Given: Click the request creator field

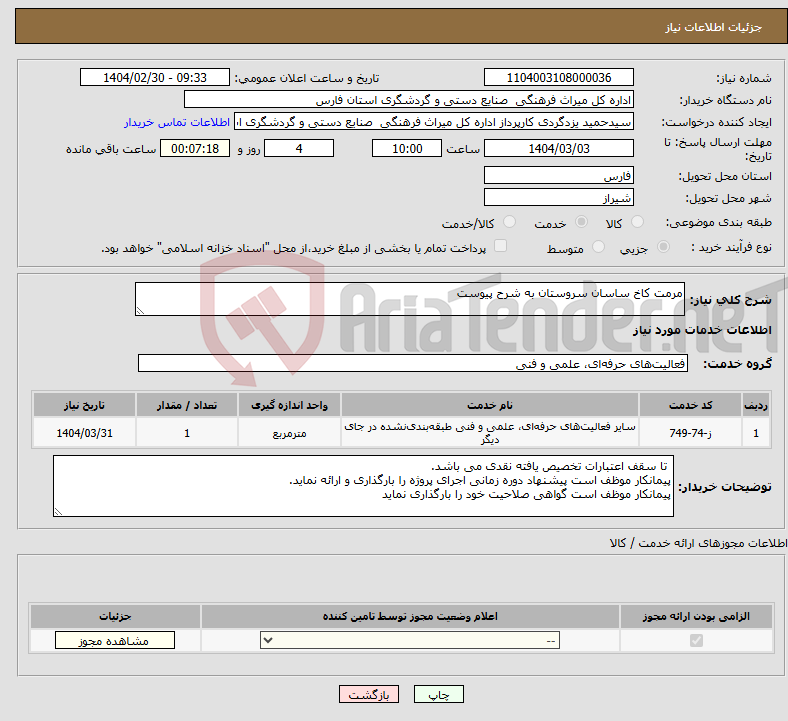Looking at the screenshot, I should (x=434, y=122).
